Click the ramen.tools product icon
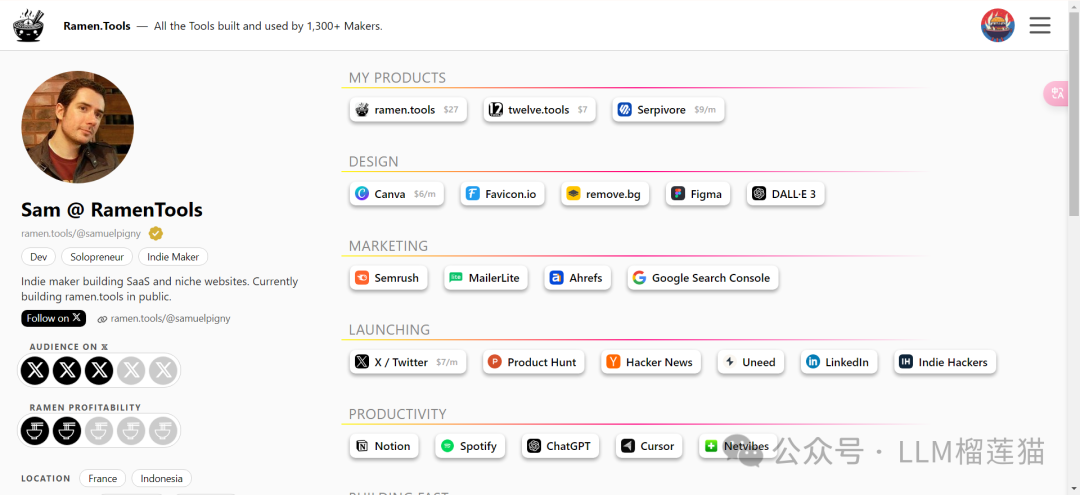 coord(362,109)
